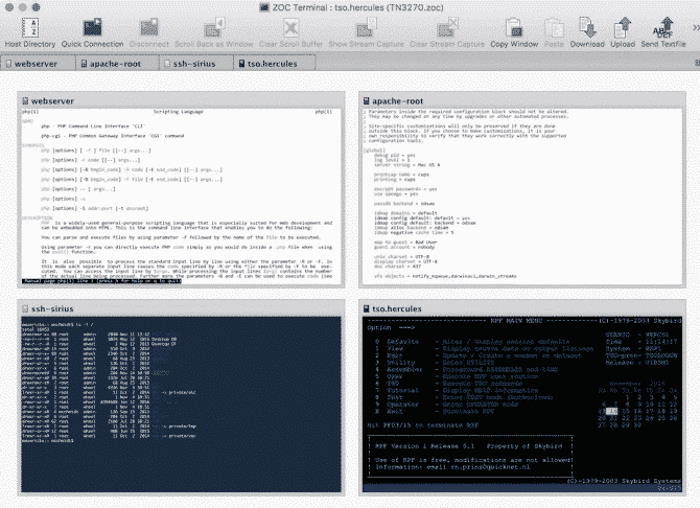The height and width of the screenshot is (508, 700).
Task: Click the window zoom button
Action: pos(36,7)
